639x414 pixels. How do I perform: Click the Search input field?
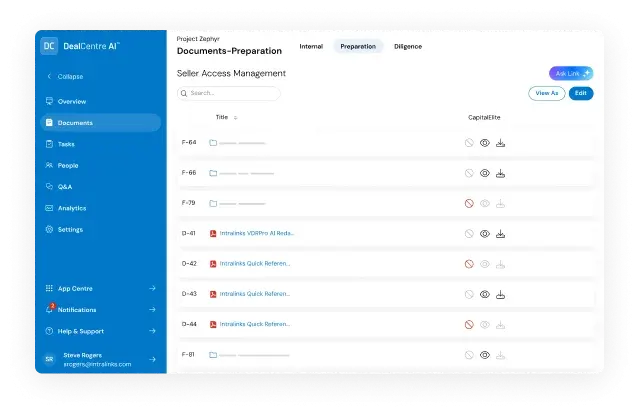tap(229, 93)
